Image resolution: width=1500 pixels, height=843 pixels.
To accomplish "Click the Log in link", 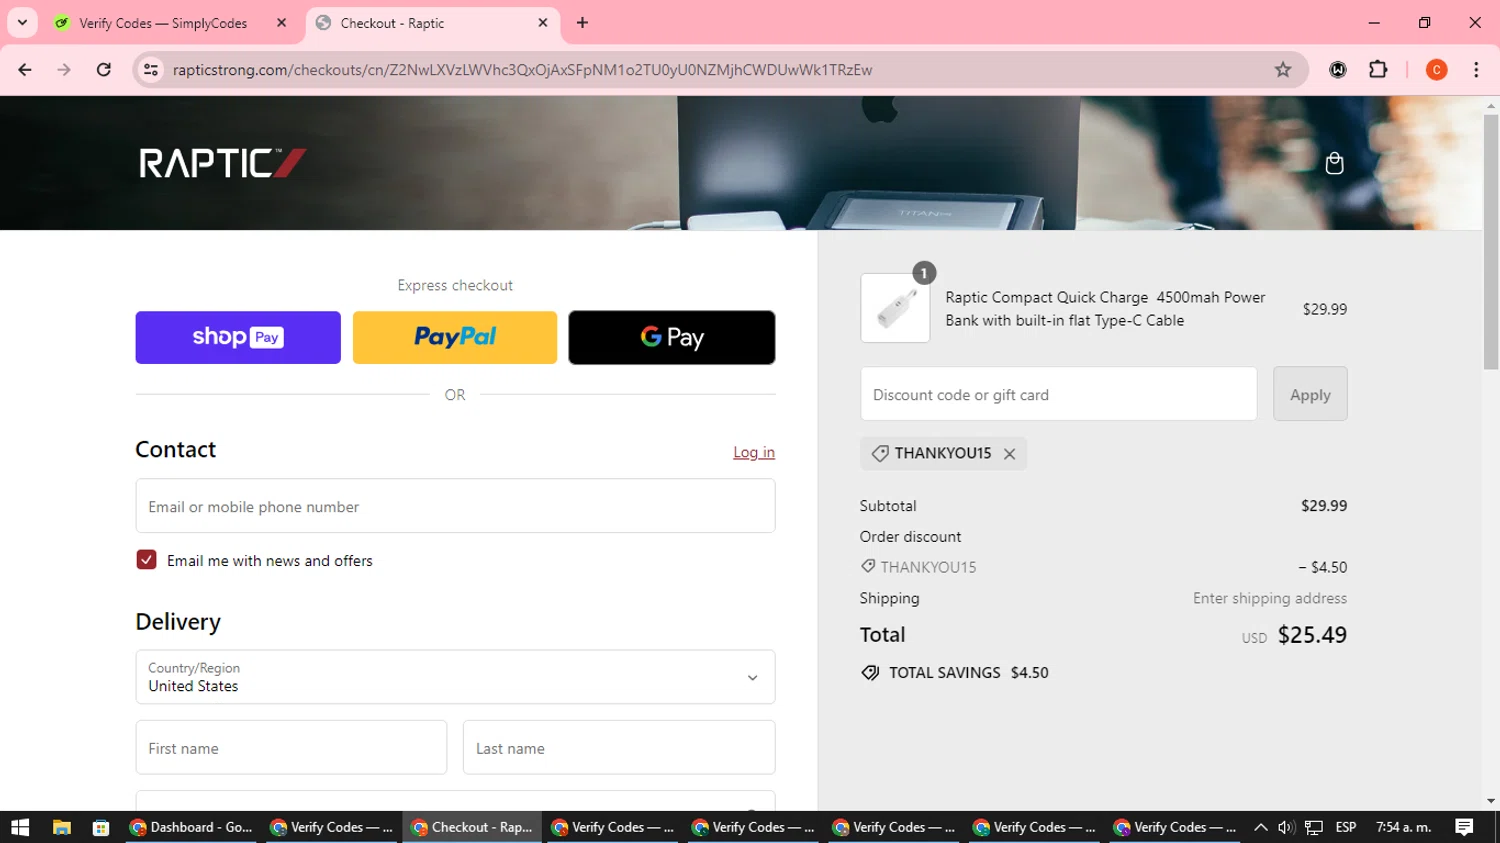I will pyautogui.click(x=754, y=452).
